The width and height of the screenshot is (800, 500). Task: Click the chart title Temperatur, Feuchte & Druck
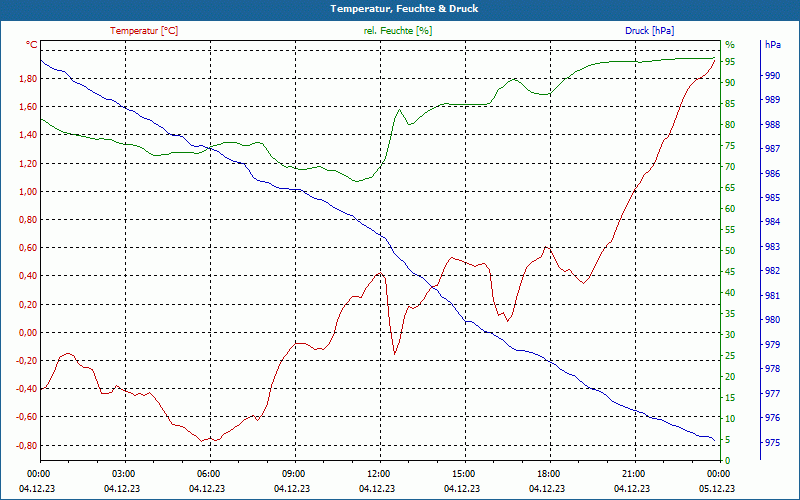(404, 9)
